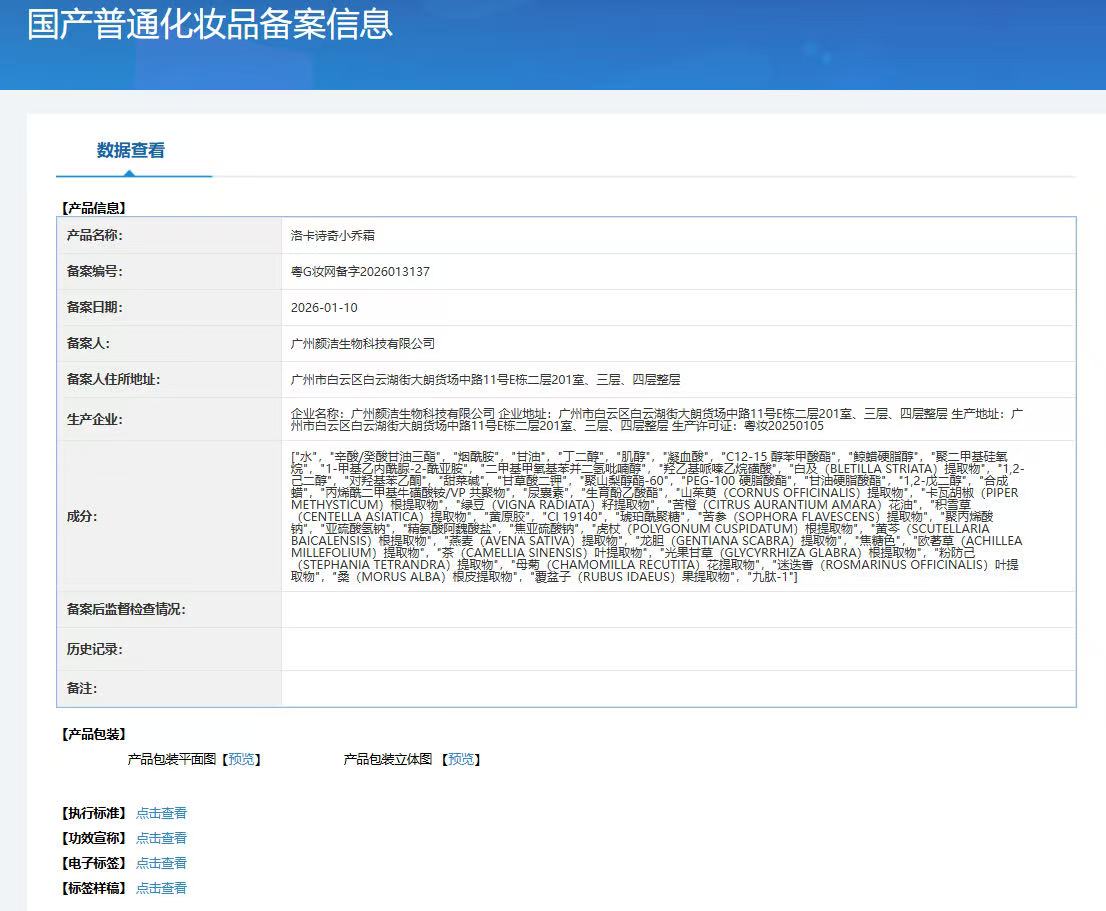Select product name value 浩卡诗奇小乔霜
This screenshot has height=911, width=1106.
pos(333,236)
